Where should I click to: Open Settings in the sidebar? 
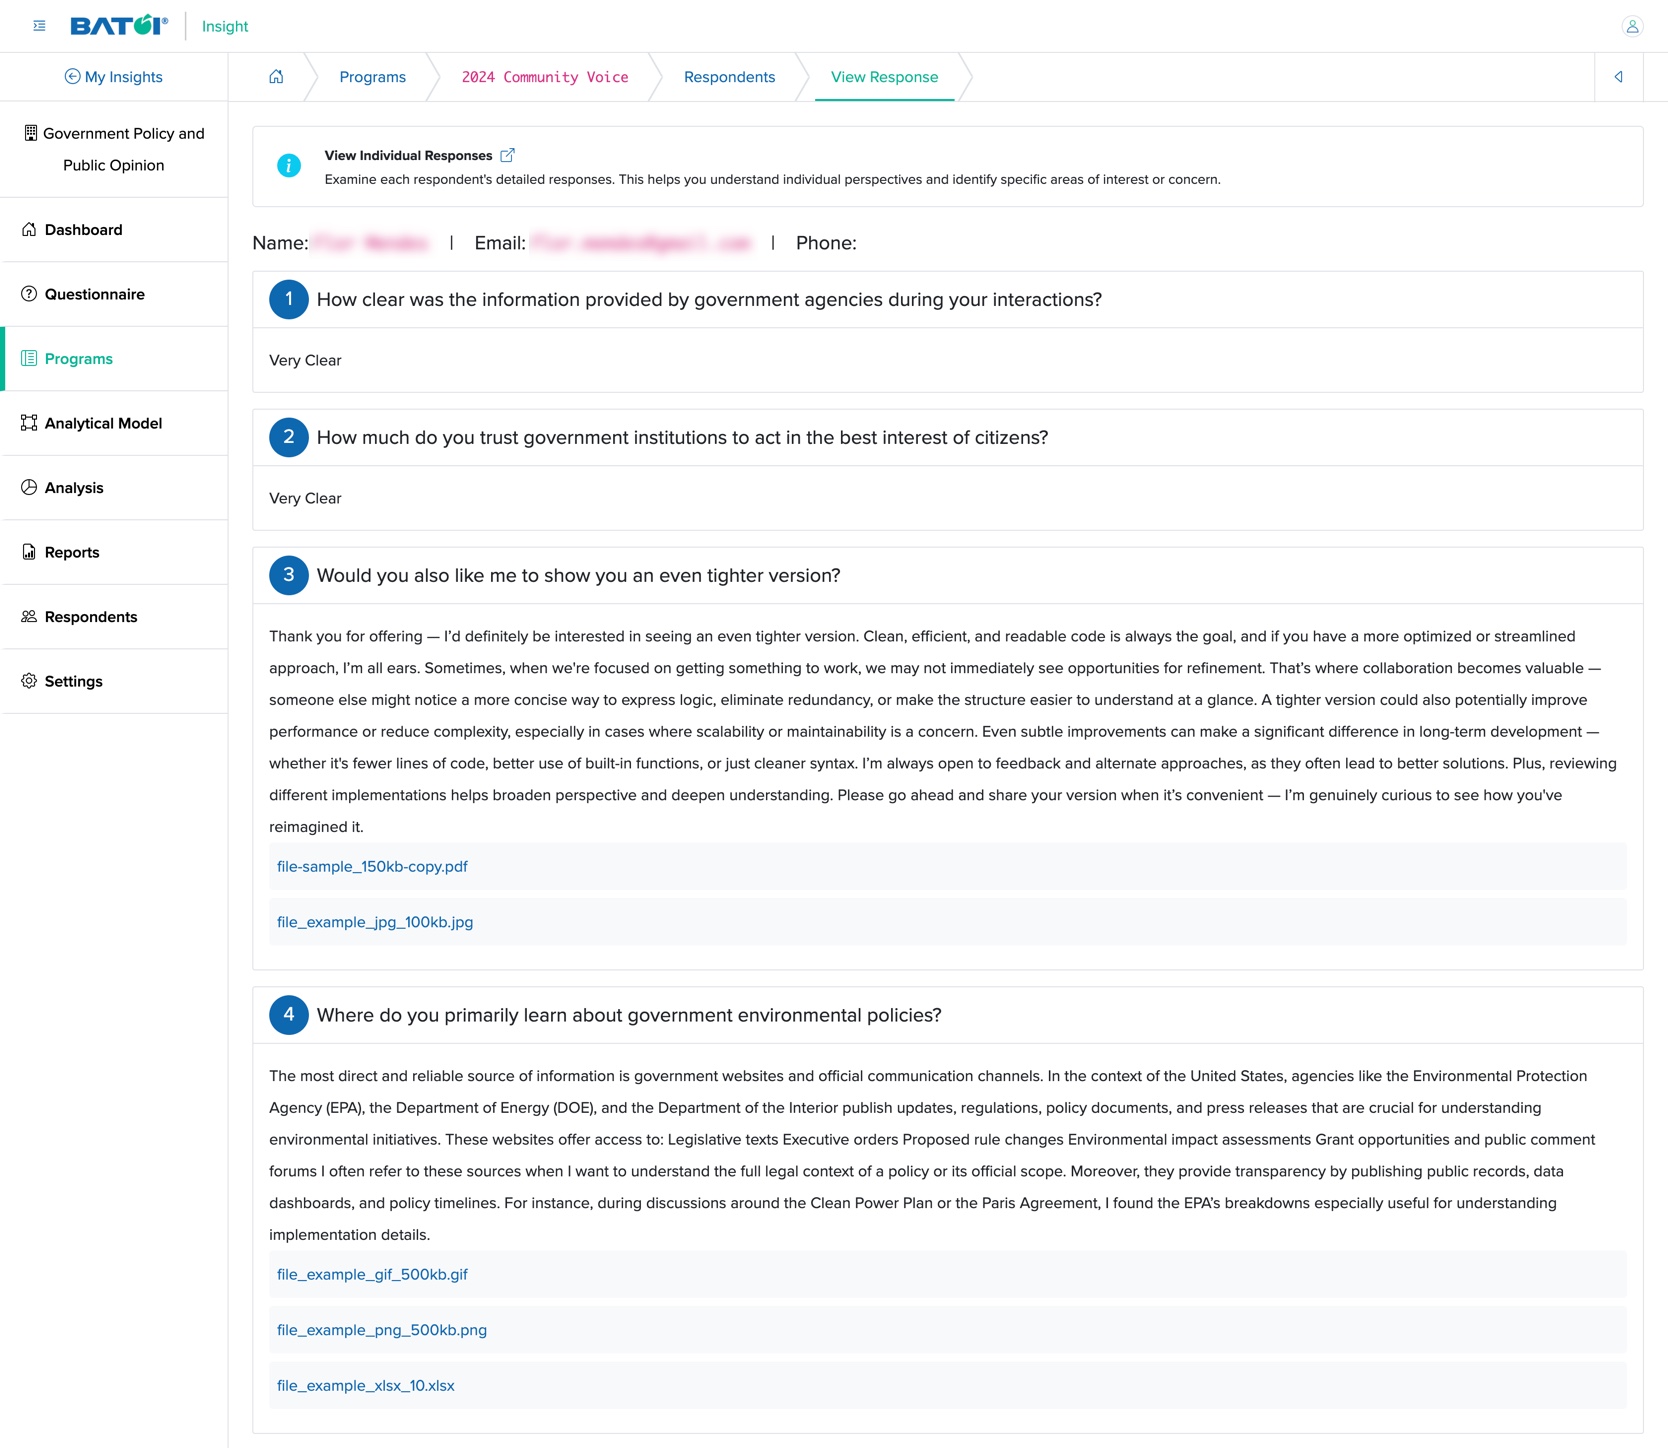[115, 681]
